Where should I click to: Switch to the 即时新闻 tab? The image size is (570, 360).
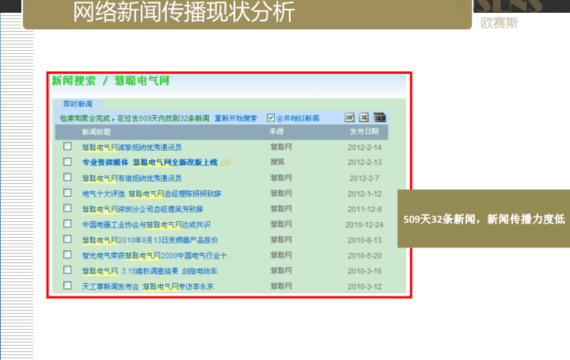(x=78, y=104)
